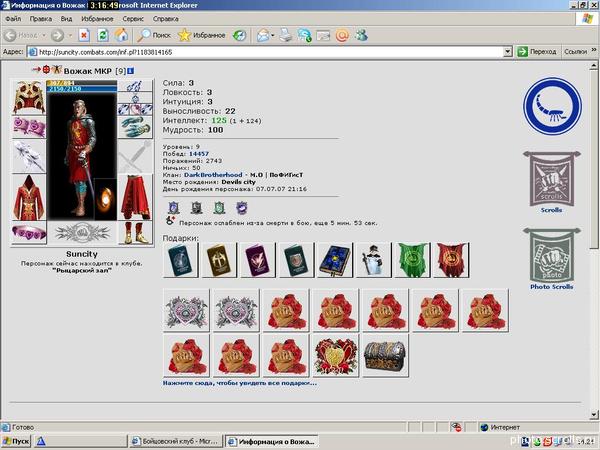Screen dimensions: 600x450
Task: Click the white dagger weapon slot
Action: (x=29, y=156)
